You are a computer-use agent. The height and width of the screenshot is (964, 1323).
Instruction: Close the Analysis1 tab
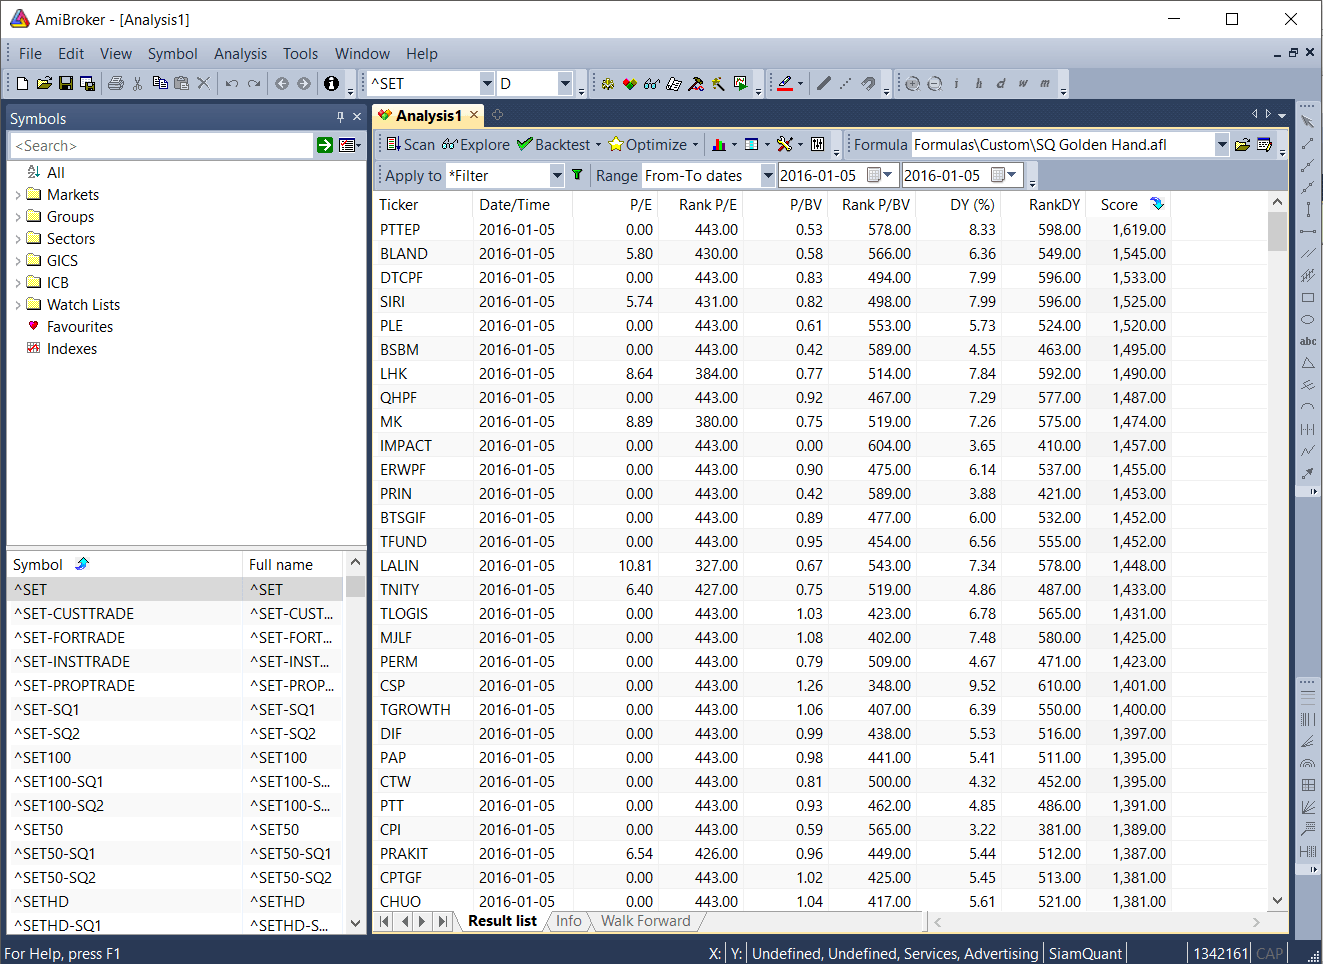coord(475,115)
